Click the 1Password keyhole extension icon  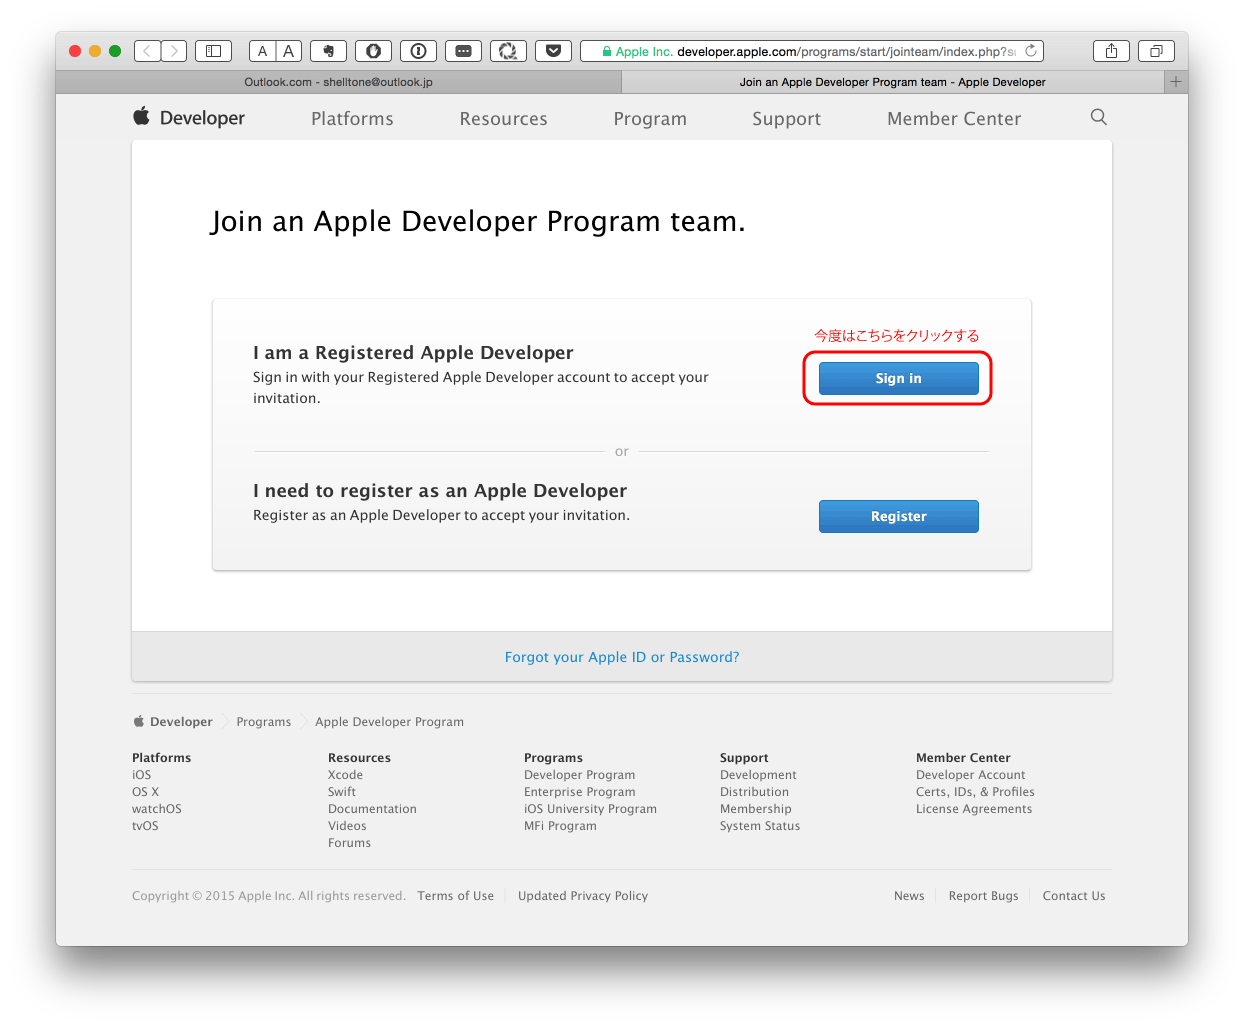click(x=418, y=51)
